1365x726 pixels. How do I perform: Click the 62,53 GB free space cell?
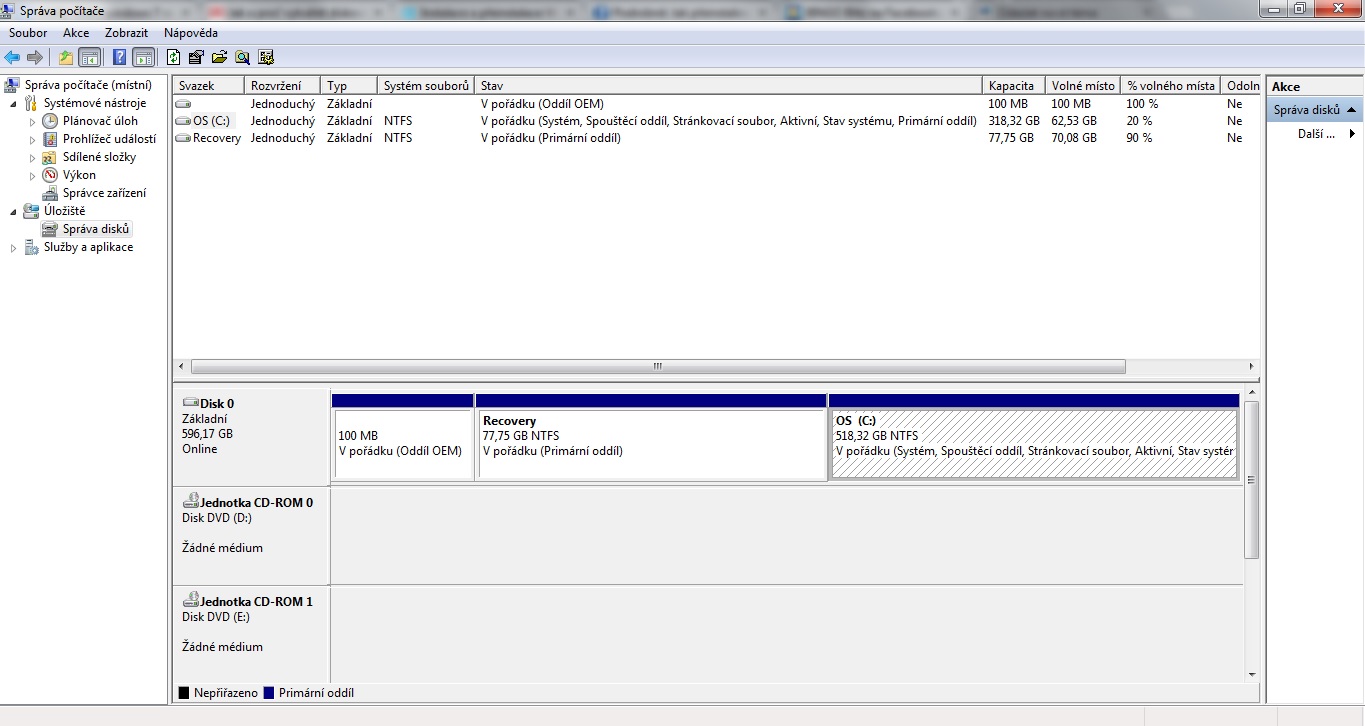click(1074, 121)
